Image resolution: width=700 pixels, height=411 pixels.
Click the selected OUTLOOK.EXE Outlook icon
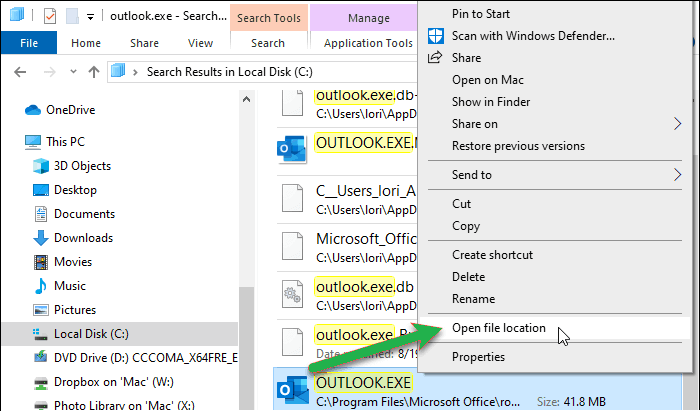pos(293,390)
